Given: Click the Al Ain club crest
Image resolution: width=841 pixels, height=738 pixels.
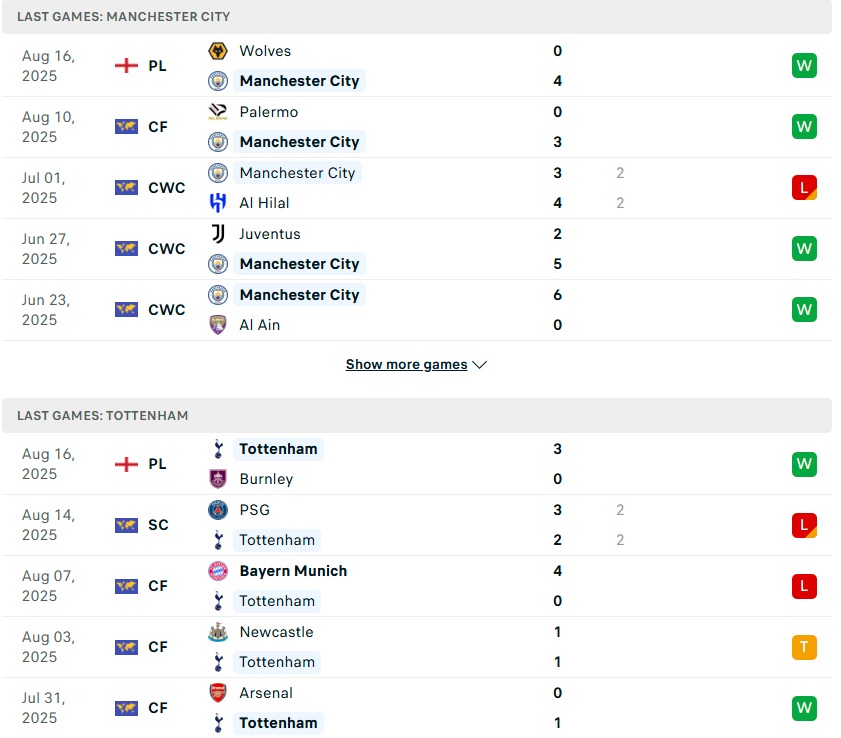Looking at the screenshot, I should point(218,325).
